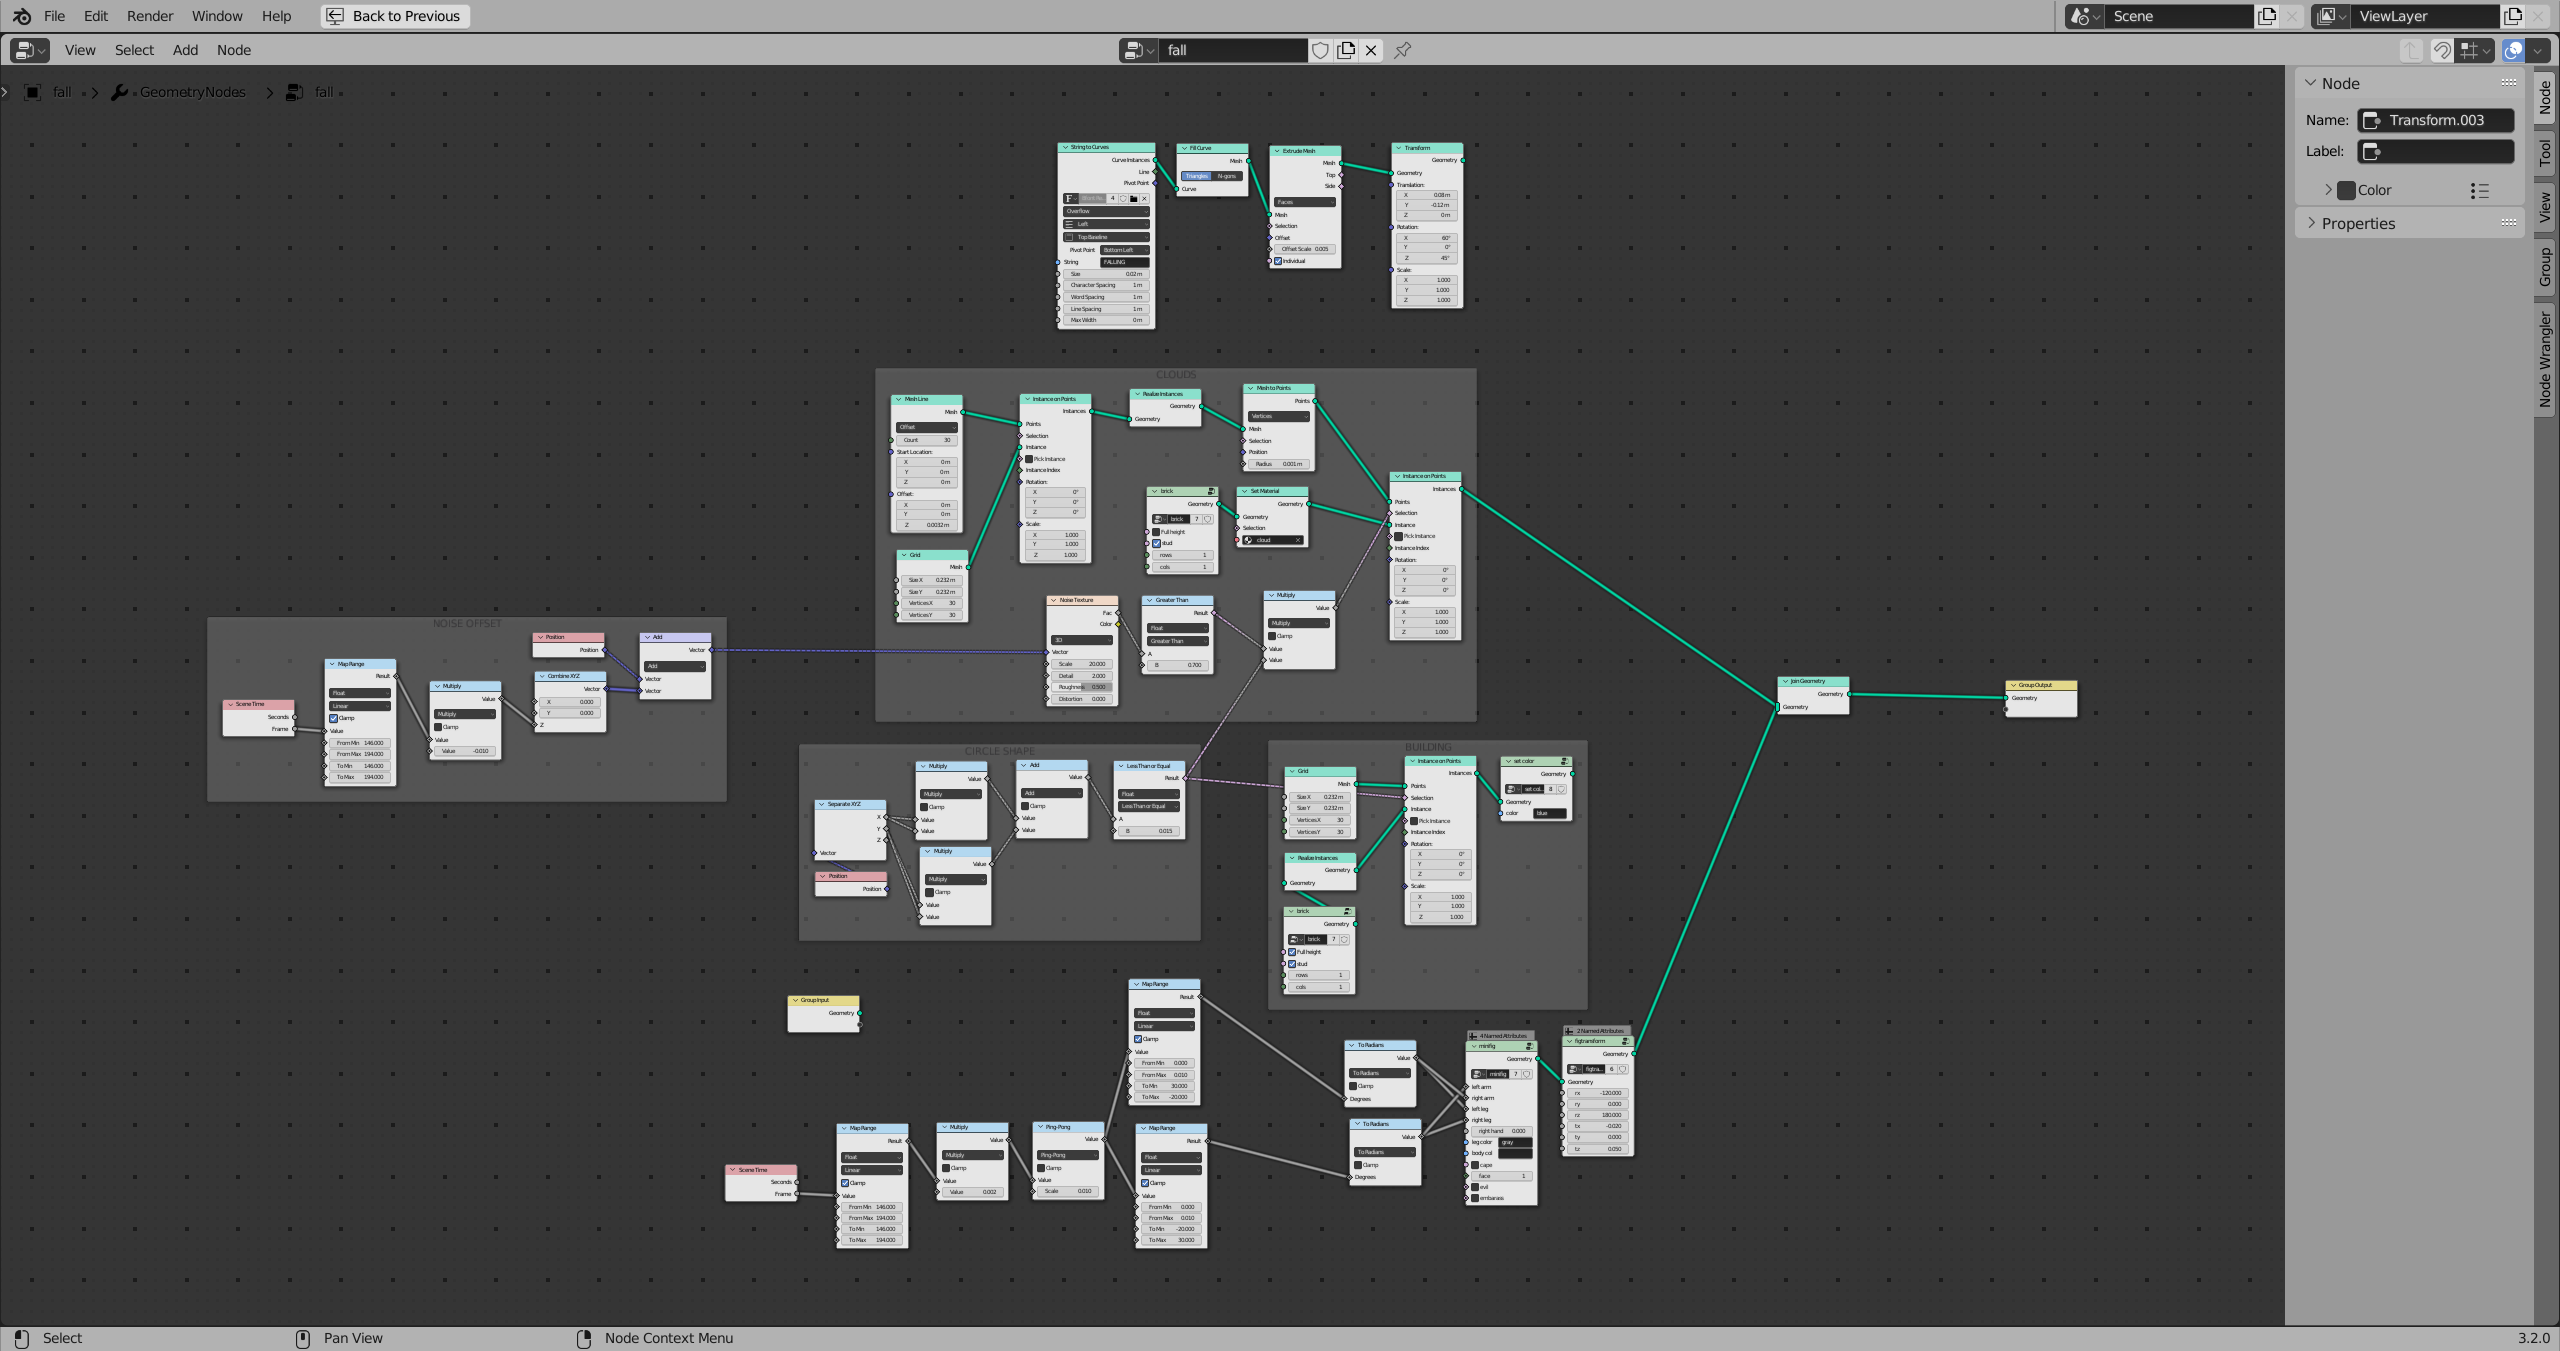Click the empty Label field
This screenshot has height=1351, width=2560.
pyautogui.click(x=2435, y=151)
